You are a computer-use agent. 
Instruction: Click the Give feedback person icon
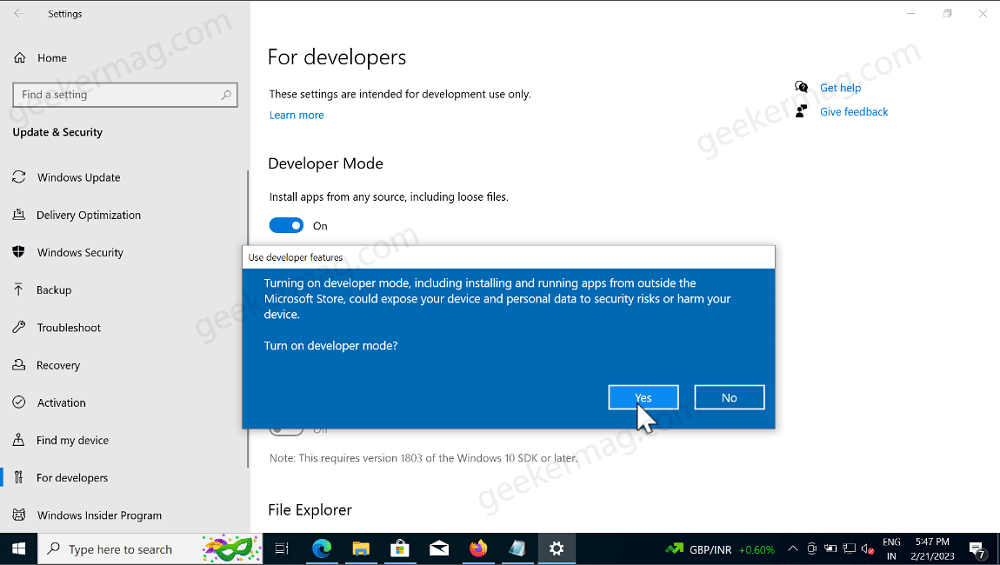point(801,111)
